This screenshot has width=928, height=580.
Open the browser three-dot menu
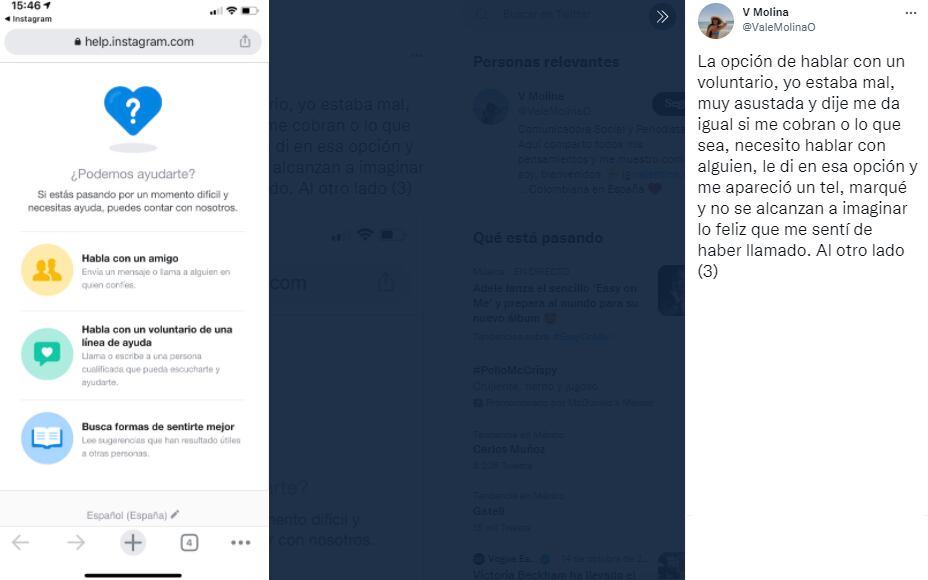(240, 542)
